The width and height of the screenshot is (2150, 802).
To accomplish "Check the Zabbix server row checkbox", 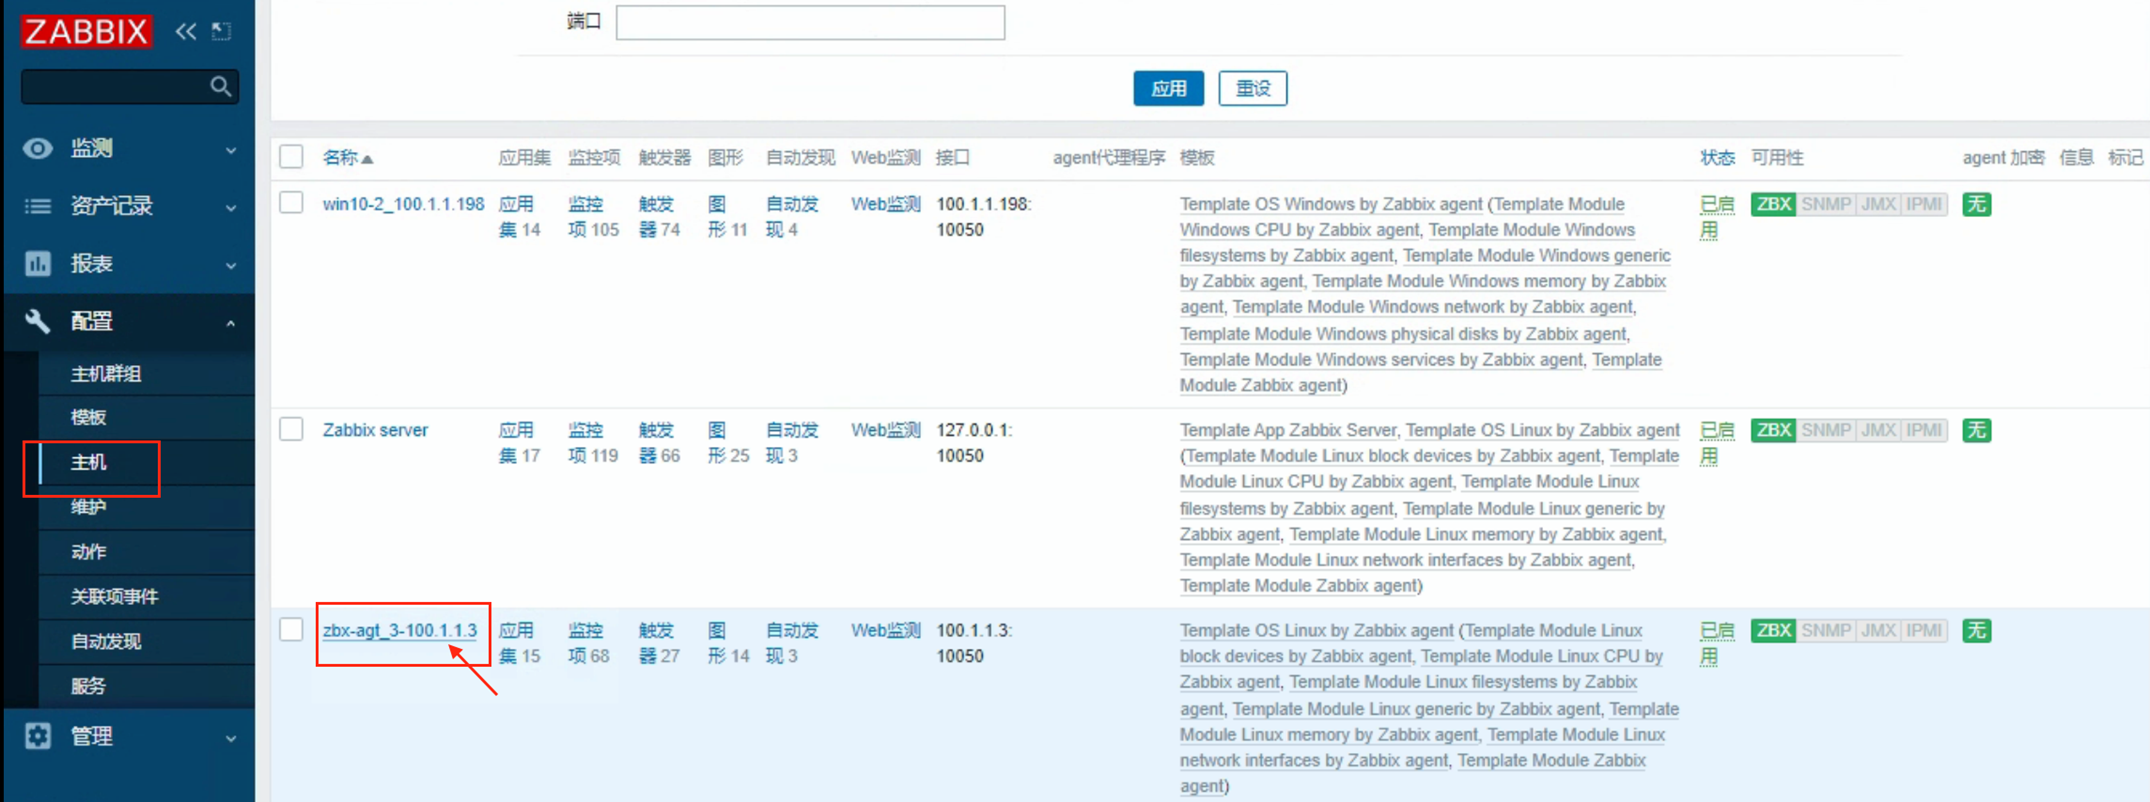I will [x=291, y=429].
